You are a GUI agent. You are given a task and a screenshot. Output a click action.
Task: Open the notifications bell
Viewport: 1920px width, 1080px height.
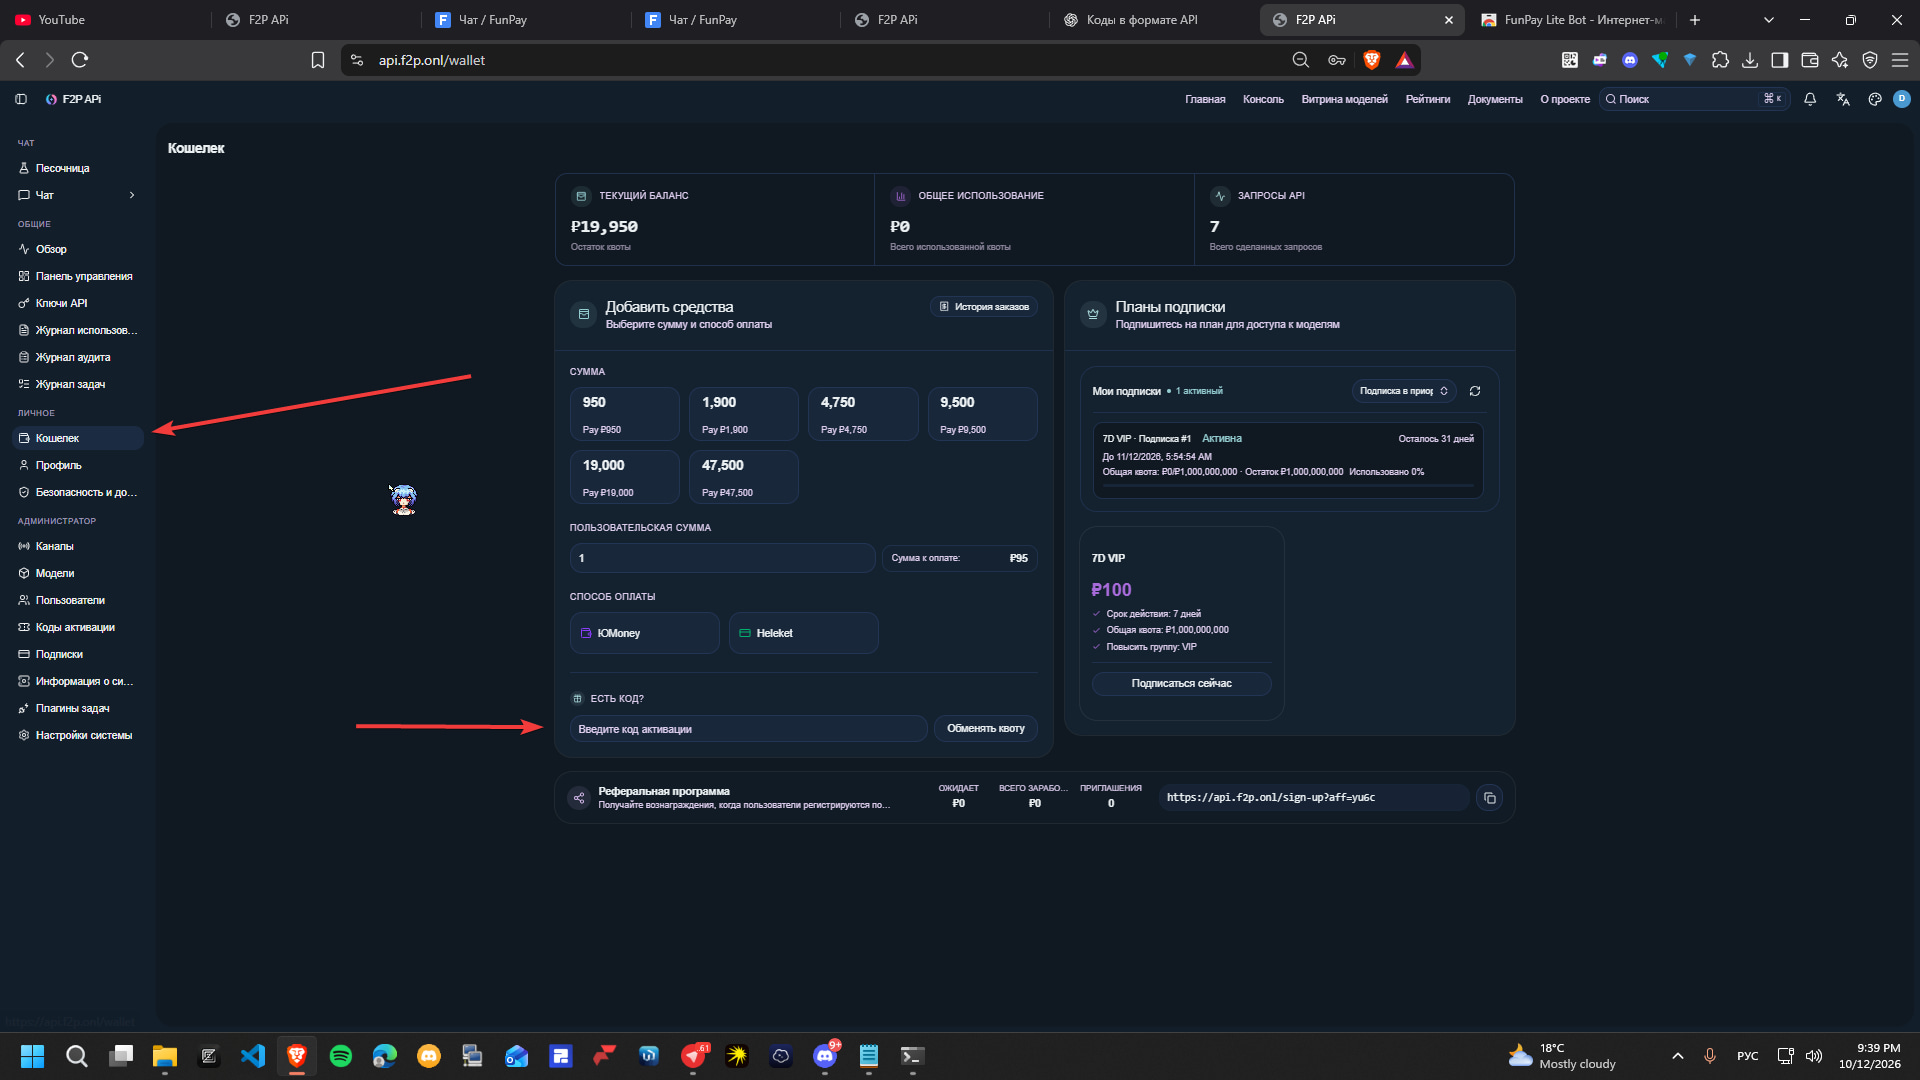pos(1810,99)
